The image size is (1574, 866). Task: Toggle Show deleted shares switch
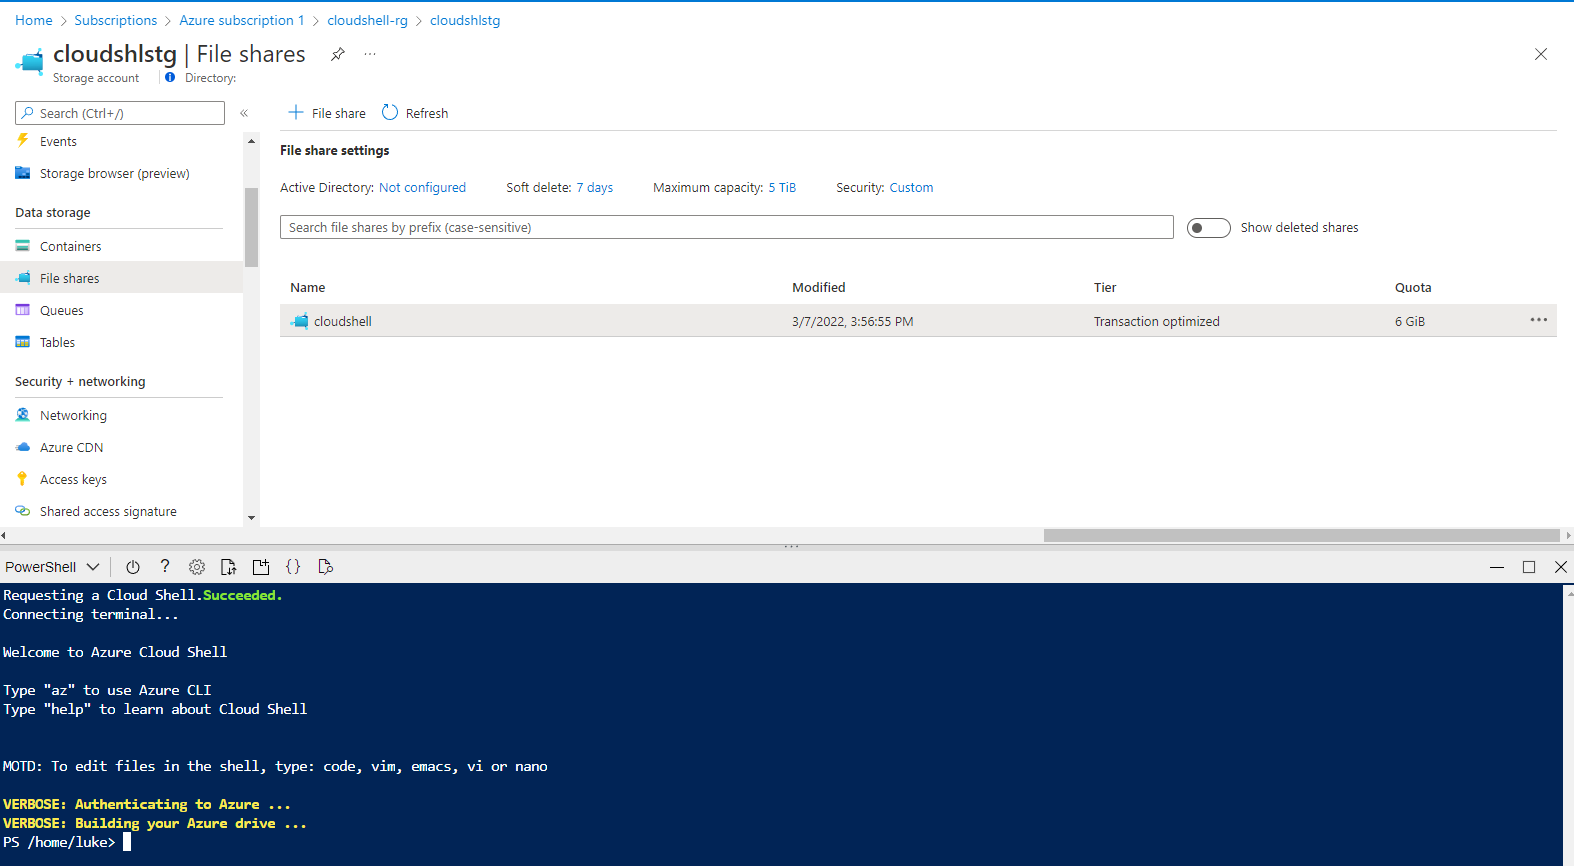click(1208, 228)
